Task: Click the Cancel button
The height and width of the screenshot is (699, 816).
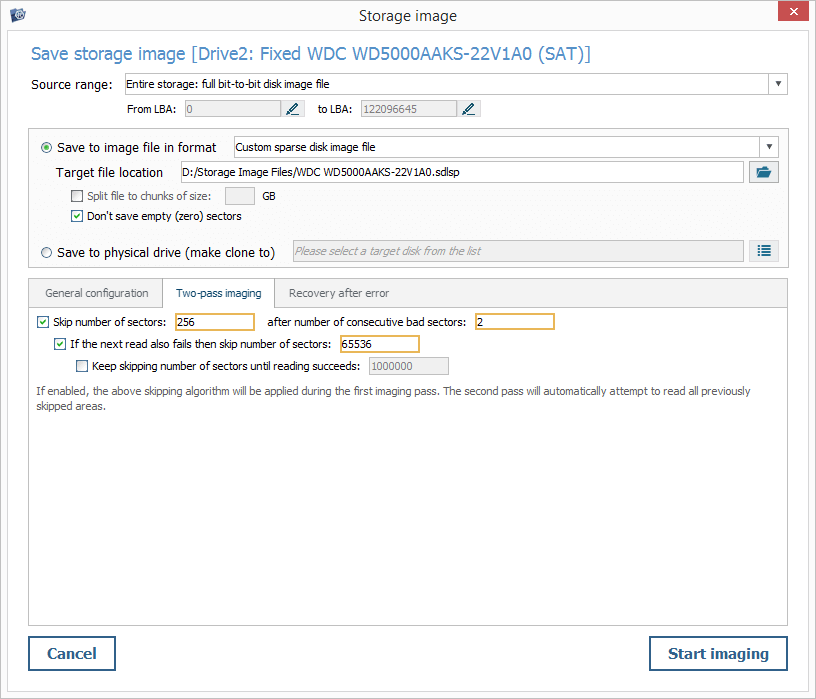Action: click(x=72, y=654)
